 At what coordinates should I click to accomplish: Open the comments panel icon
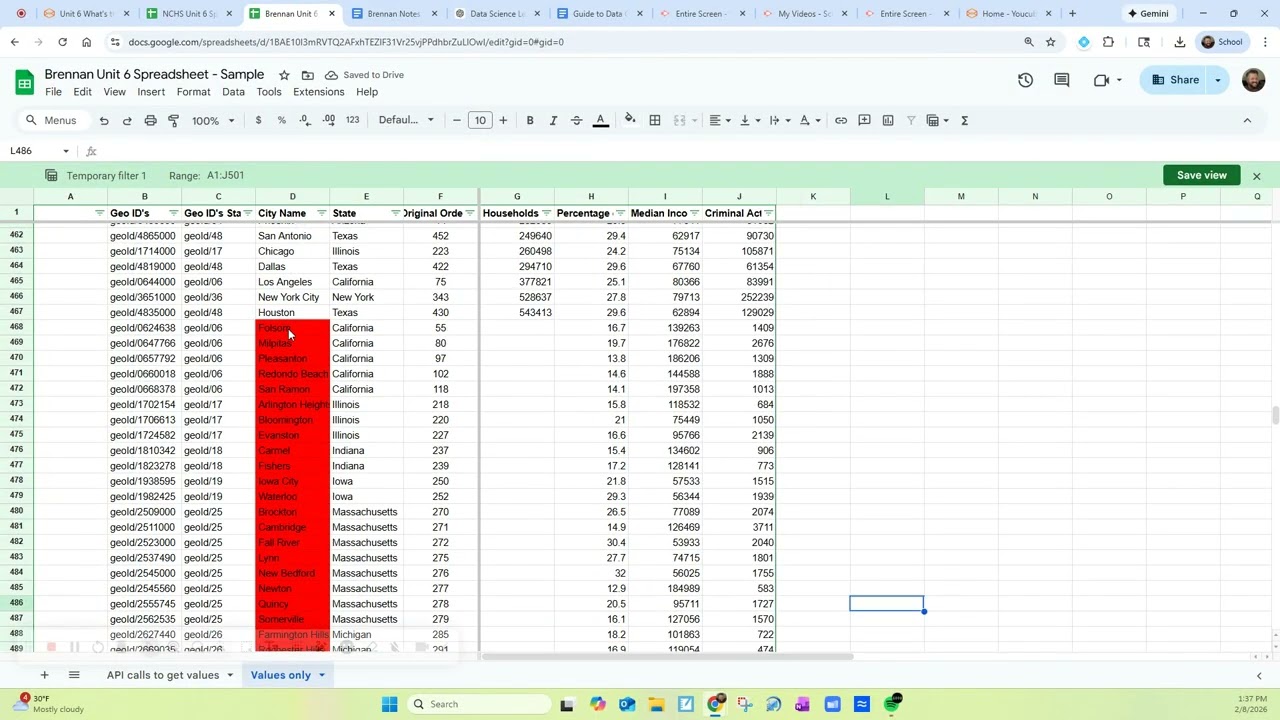click(1062, 80)
